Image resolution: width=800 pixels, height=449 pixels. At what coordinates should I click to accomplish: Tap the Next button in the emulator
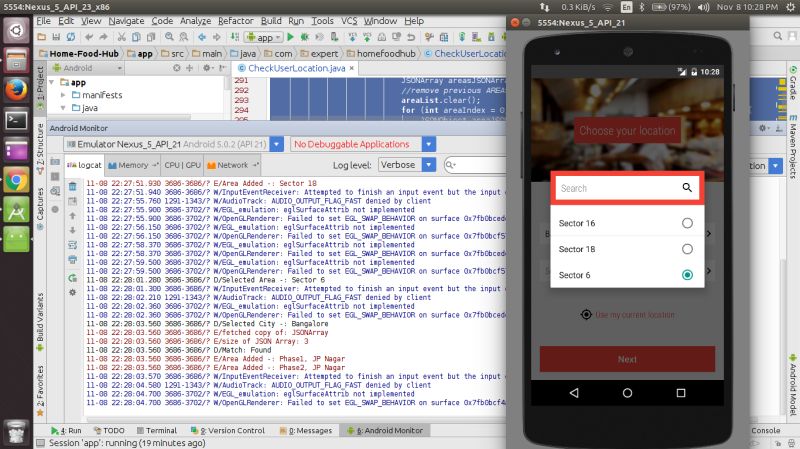(x=628, y=359)
